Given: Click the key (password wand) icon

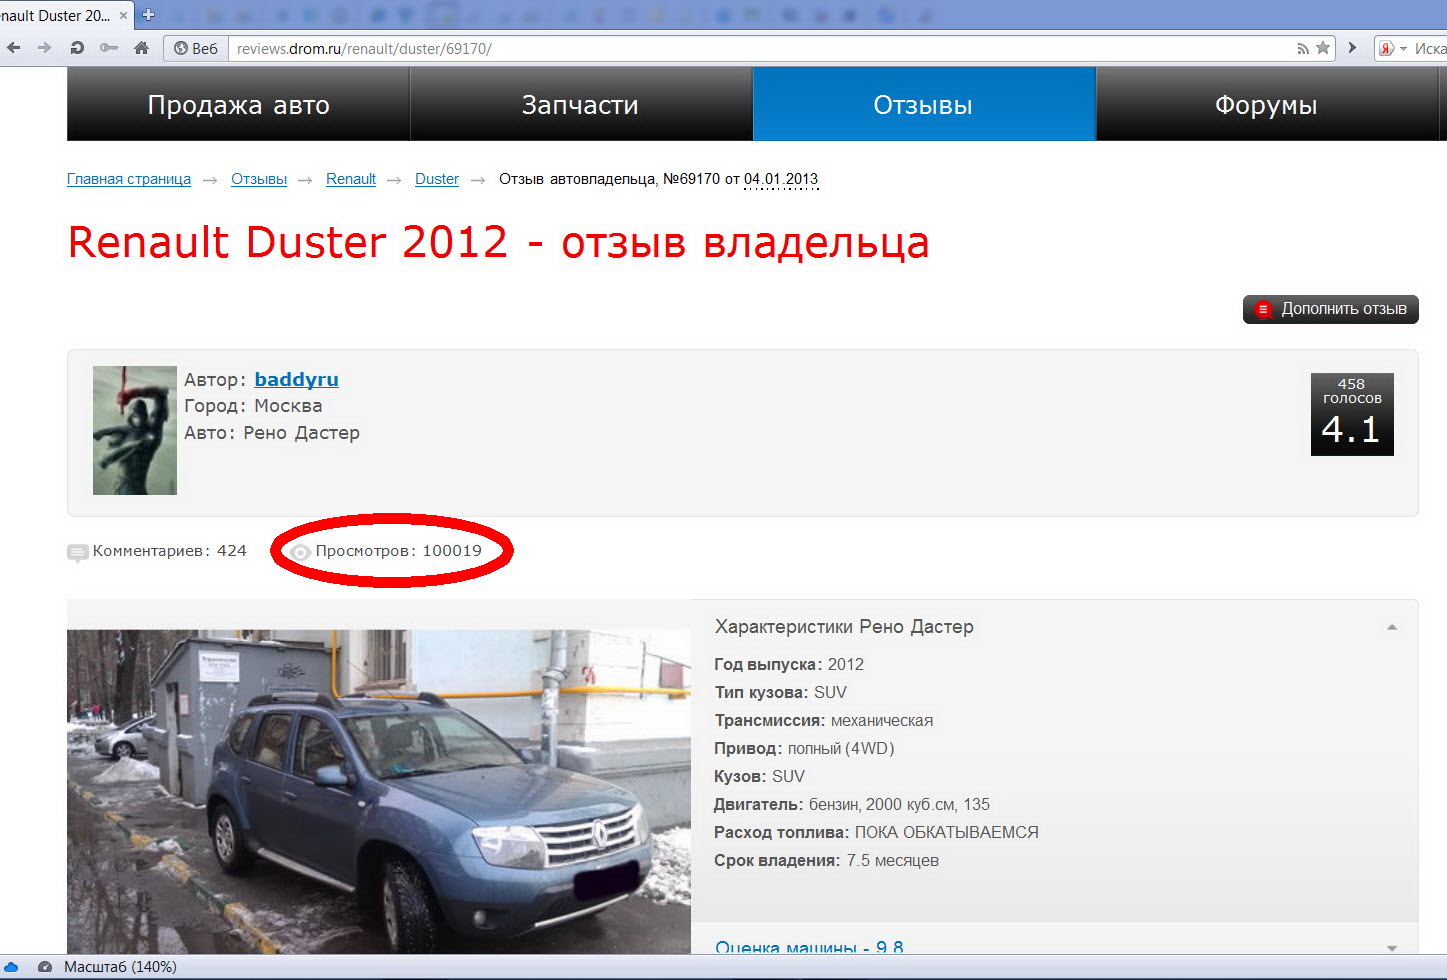Looking at the screenshot, I should 109,48.
